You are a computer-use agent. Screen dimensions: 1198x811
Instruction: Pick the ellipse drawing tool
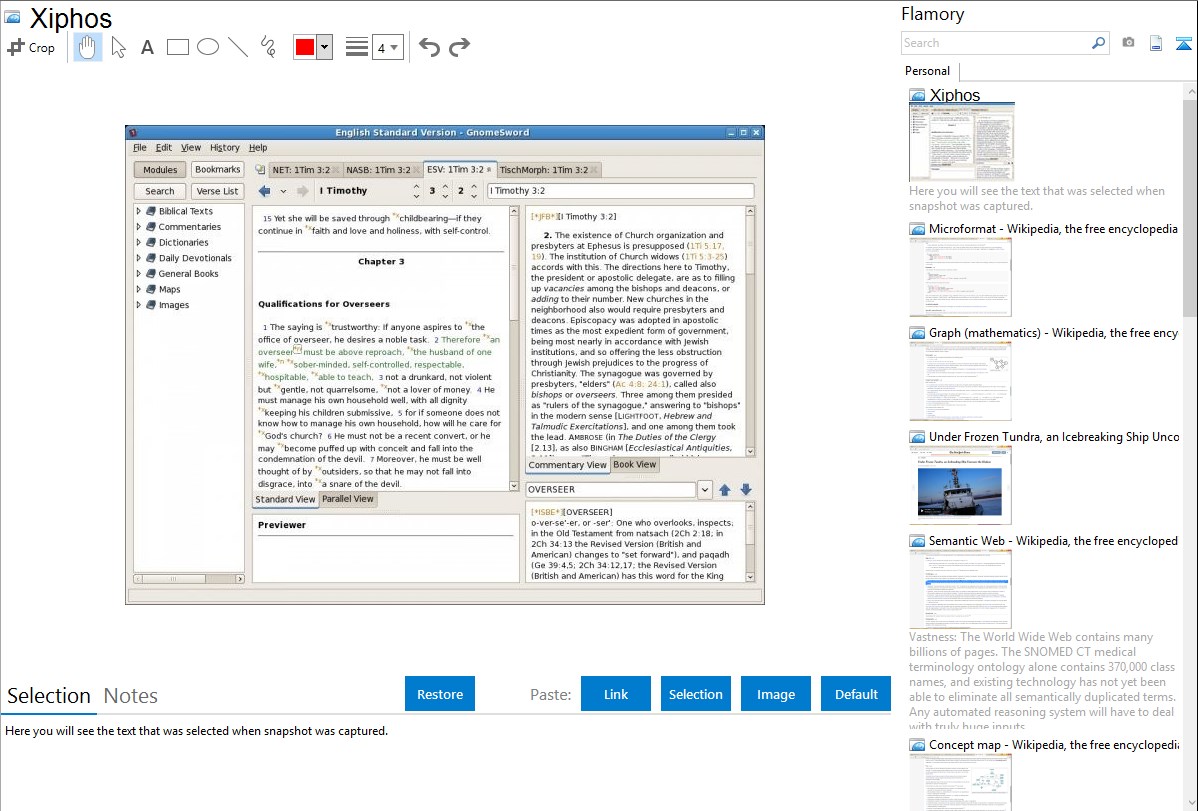[208, 47]
